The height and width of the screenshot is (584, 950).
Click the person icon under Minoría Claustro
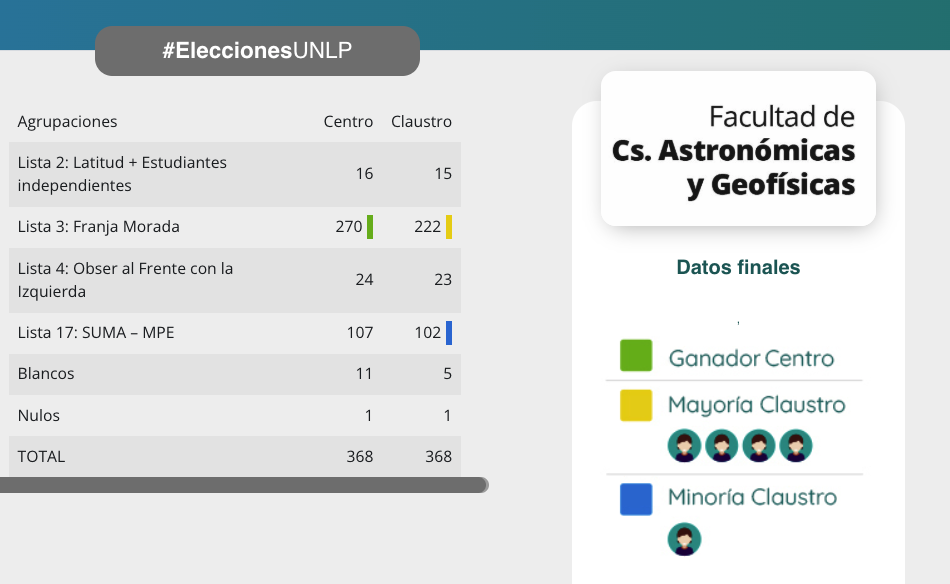pos(684,539)
